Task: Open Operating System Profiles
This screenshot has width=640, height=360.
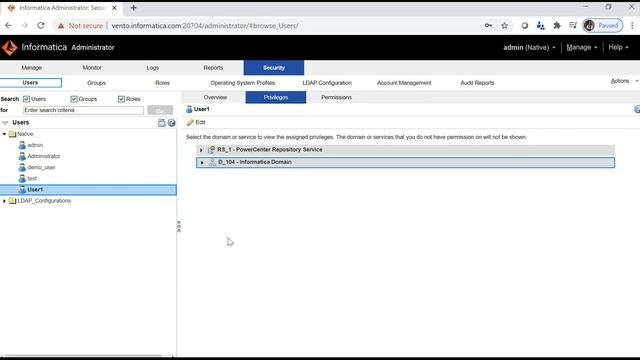Action: pos(243,83)
